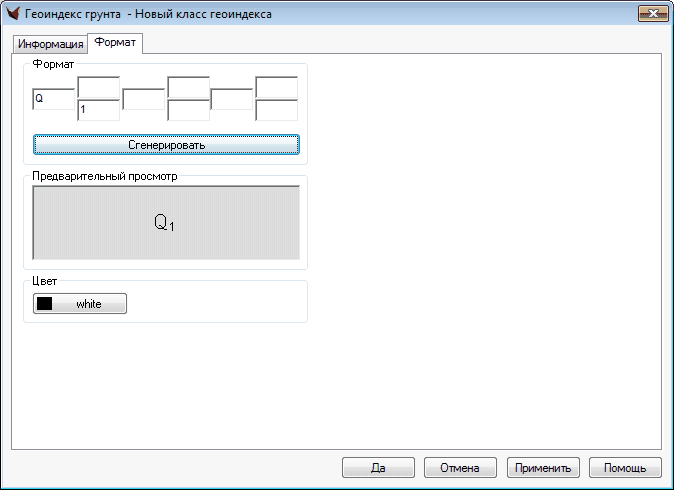Image resolution: width=674 pixels, height=490 pixels.
Task: Click the Q1 preview area
Action: click(x=166, y=223)
